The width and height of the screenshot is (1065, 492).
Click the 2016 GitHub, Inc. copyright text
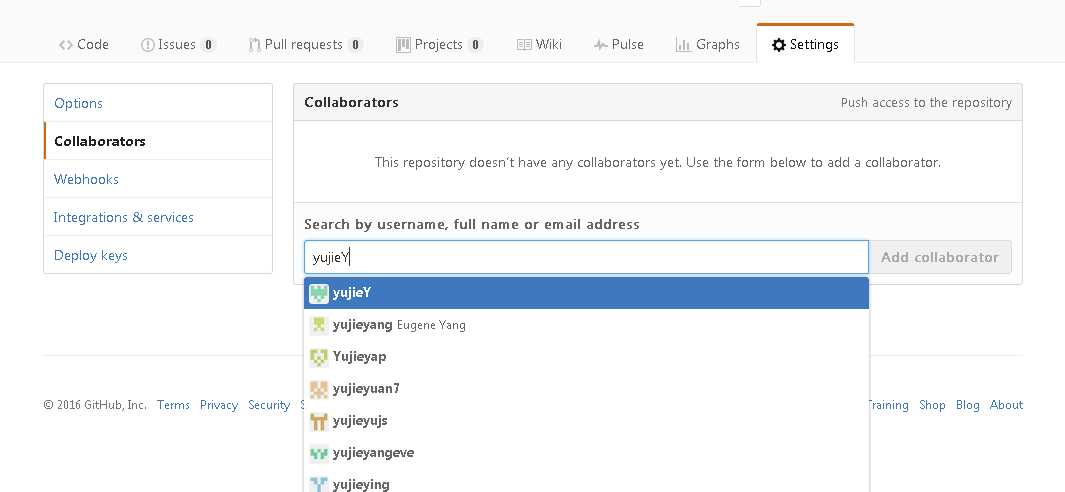(95, 404)
